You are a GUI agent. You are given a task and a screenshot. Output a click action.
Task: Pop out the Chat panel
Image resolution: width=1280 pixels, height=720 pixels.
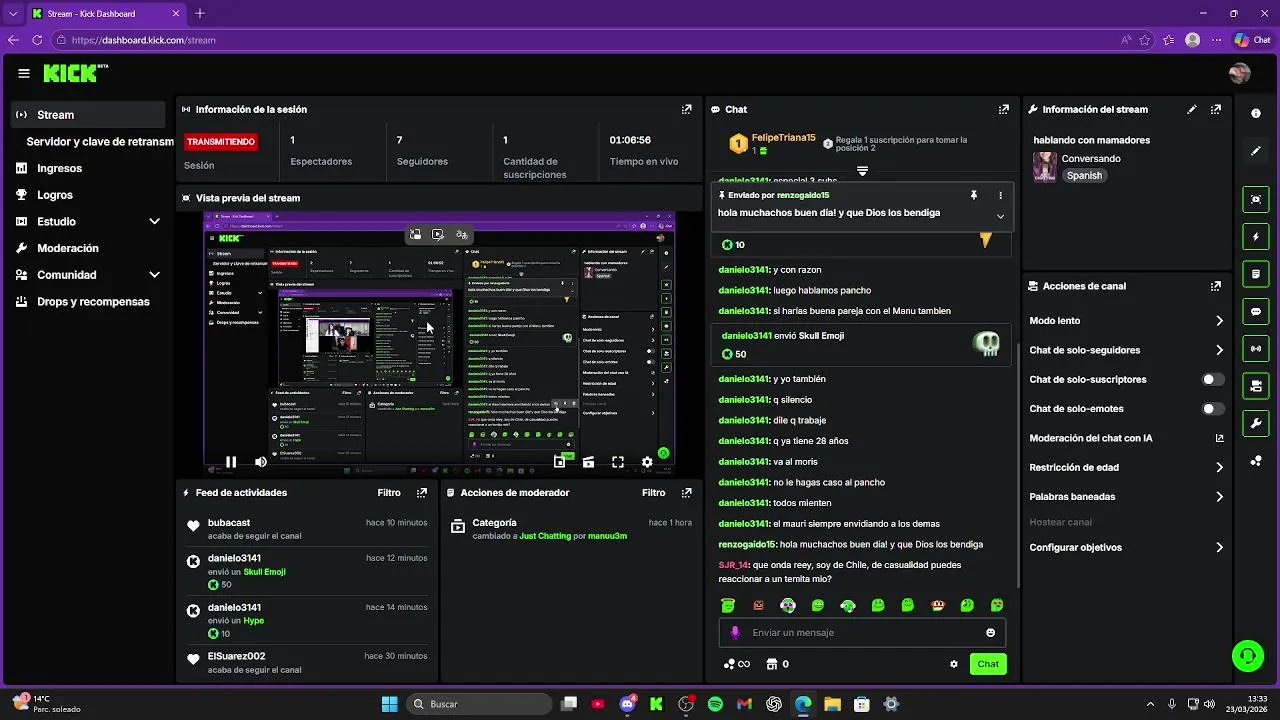(x=1003, y=109)
